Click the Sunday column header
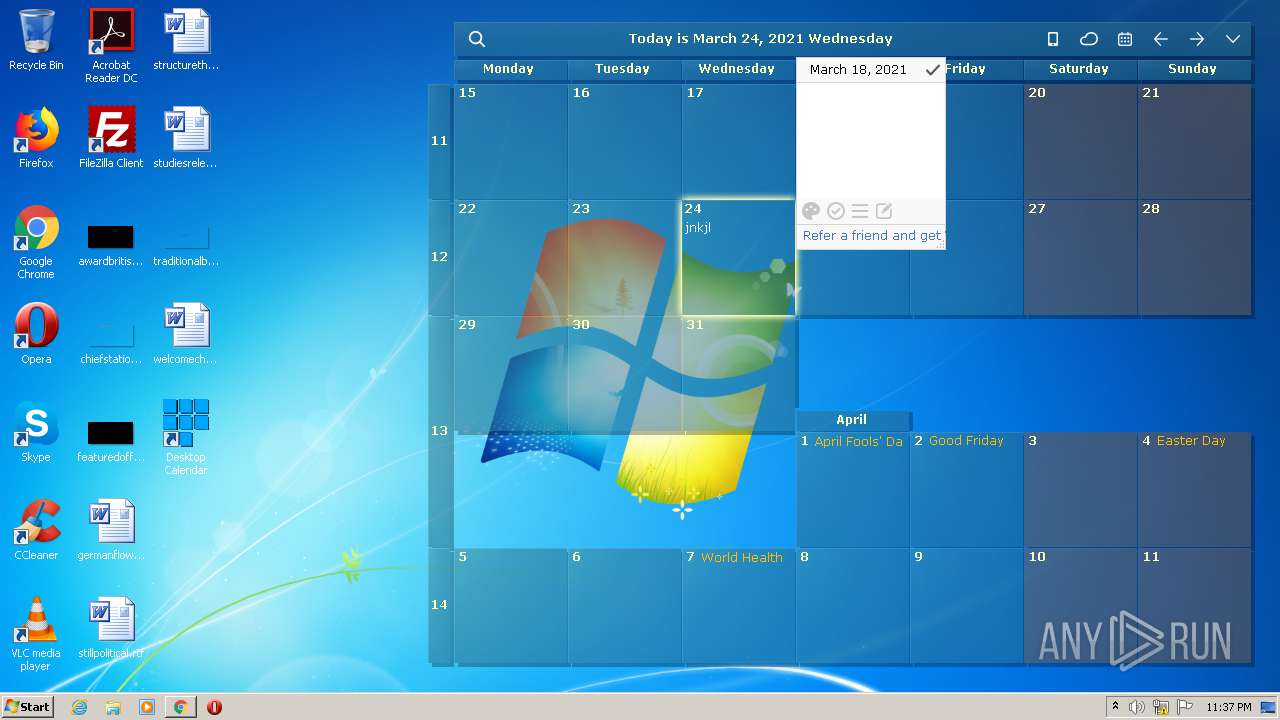 [1195, 69]
